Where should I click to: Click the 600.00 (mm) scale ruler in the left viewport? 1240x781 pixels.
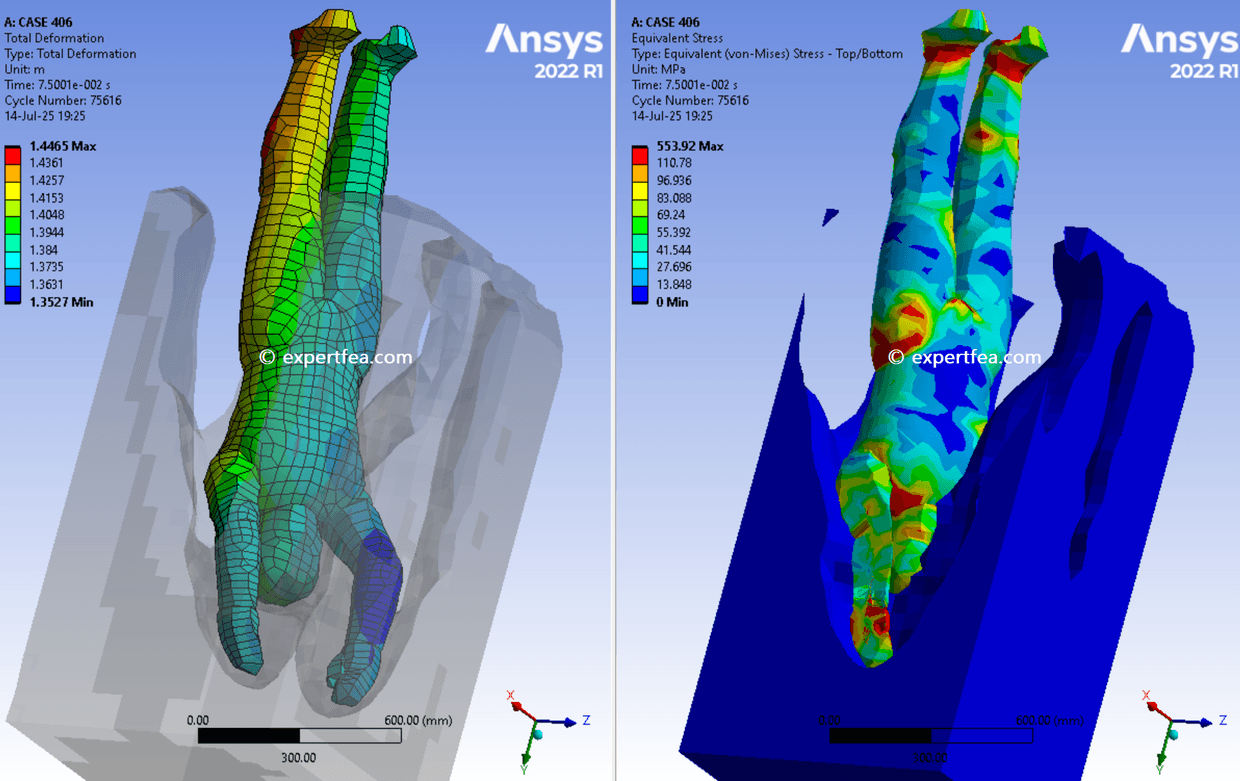(x=300, y=733)
